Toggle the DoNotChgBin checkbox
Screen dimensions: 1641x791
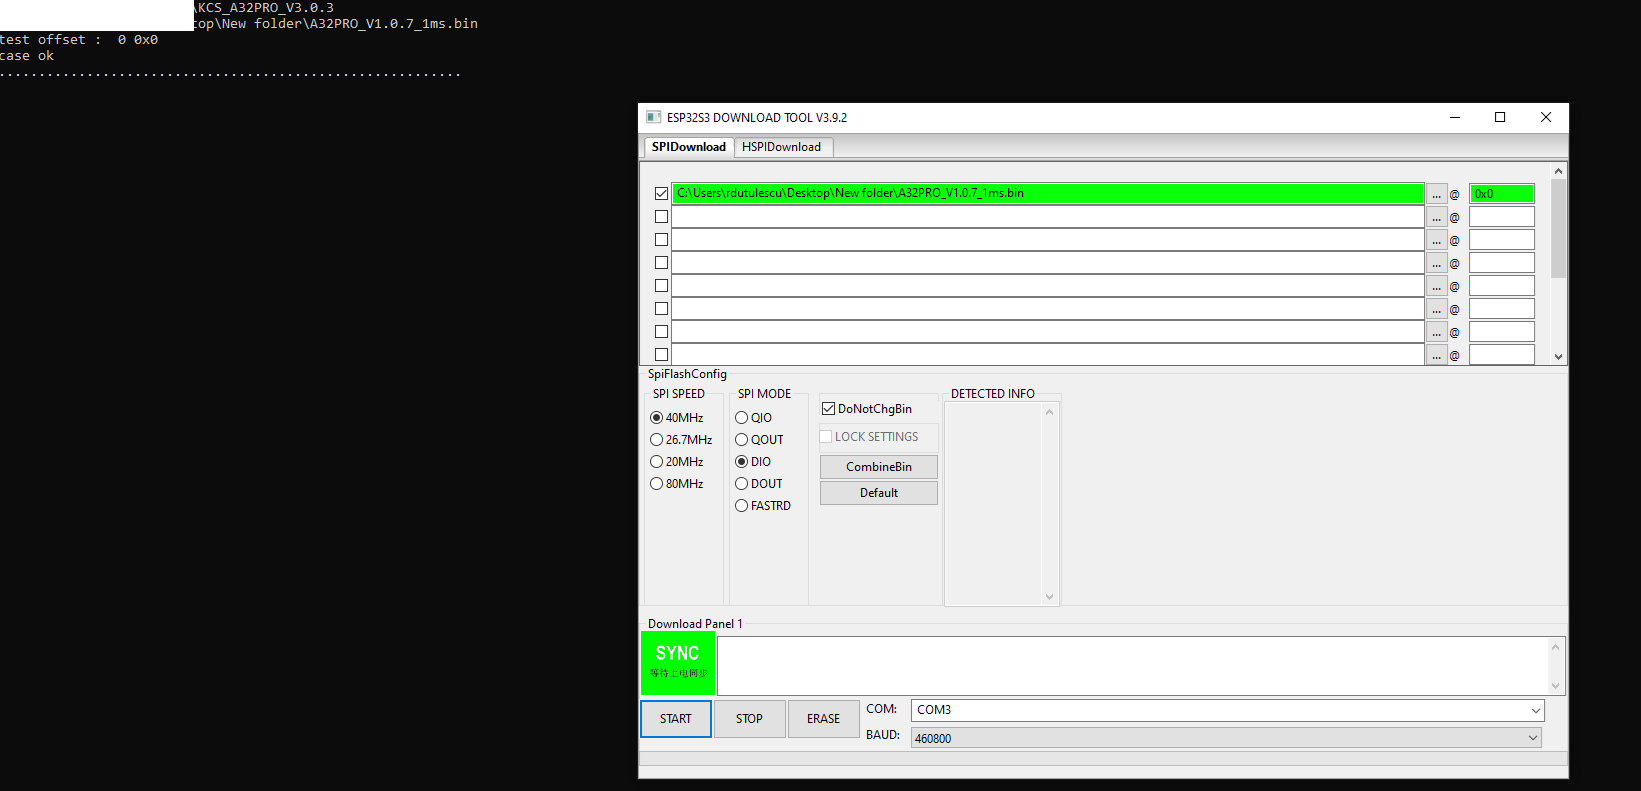tap(828, 408)
